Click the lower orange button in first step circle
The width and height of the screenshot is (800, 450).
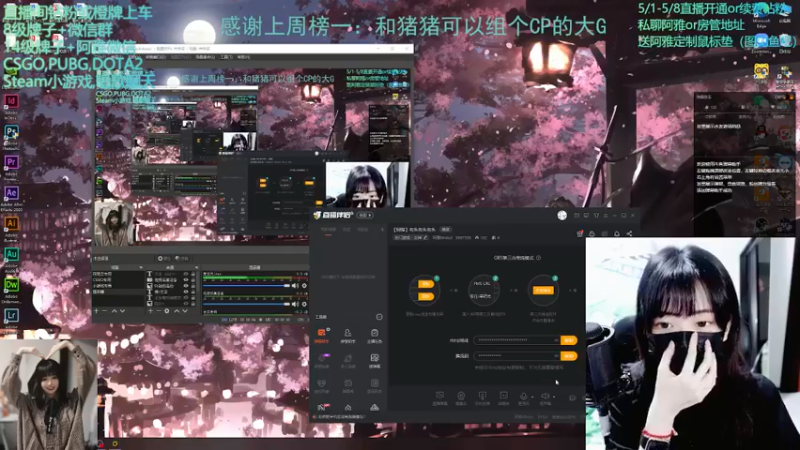point(426,296)
